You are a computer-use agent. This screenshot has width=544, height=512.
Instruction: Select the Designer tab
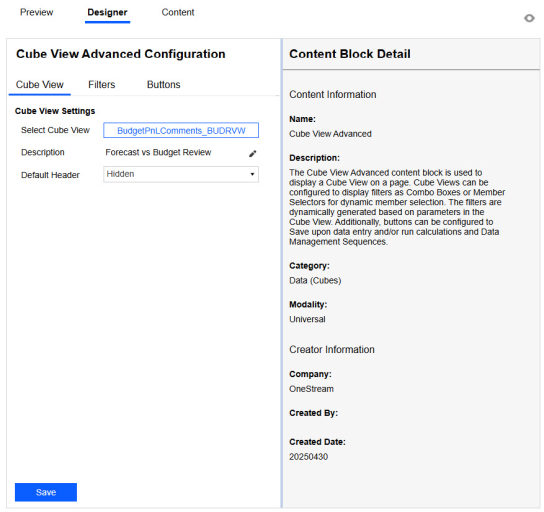click(x=107, y=12)
